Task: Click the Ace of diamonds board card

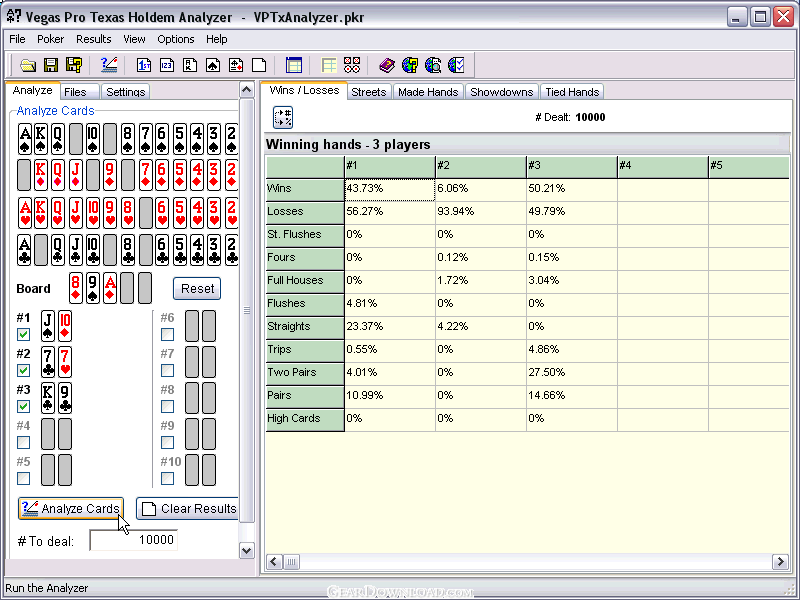Action: 110,288
